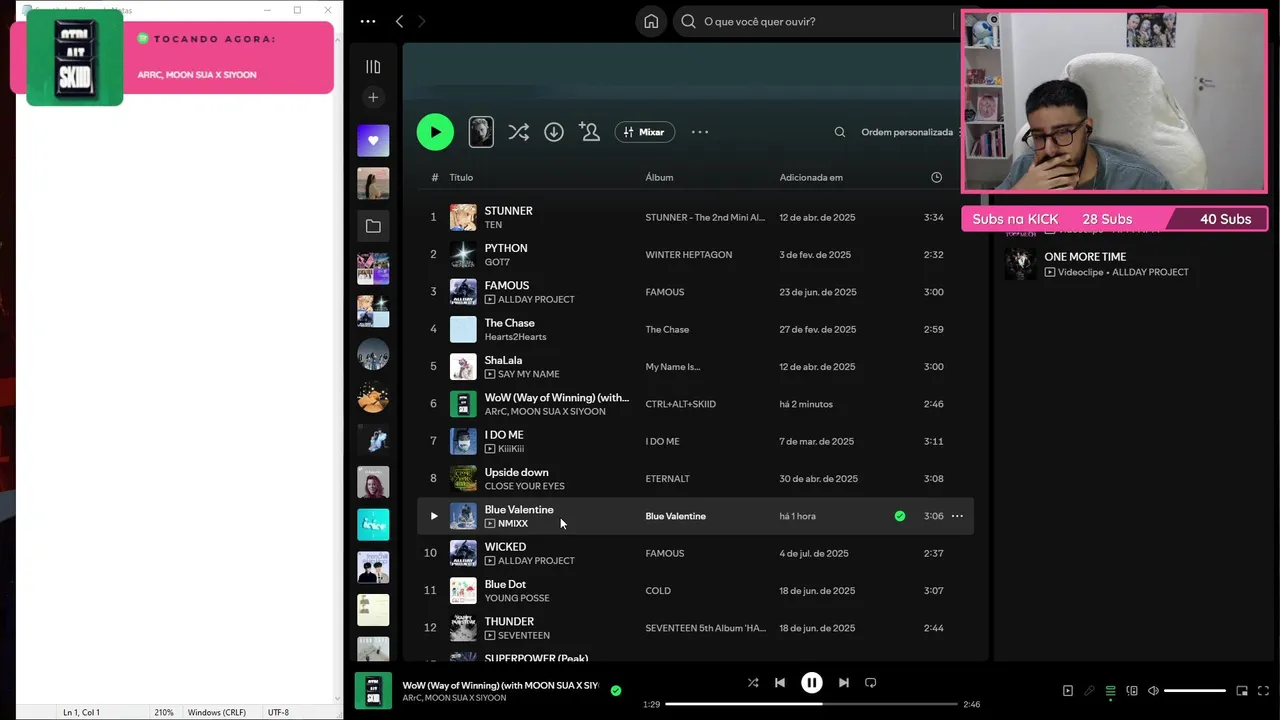Go forward with the right arrow in the top bar
This screenshot has width=1280, height=720.
click(421, 21)
